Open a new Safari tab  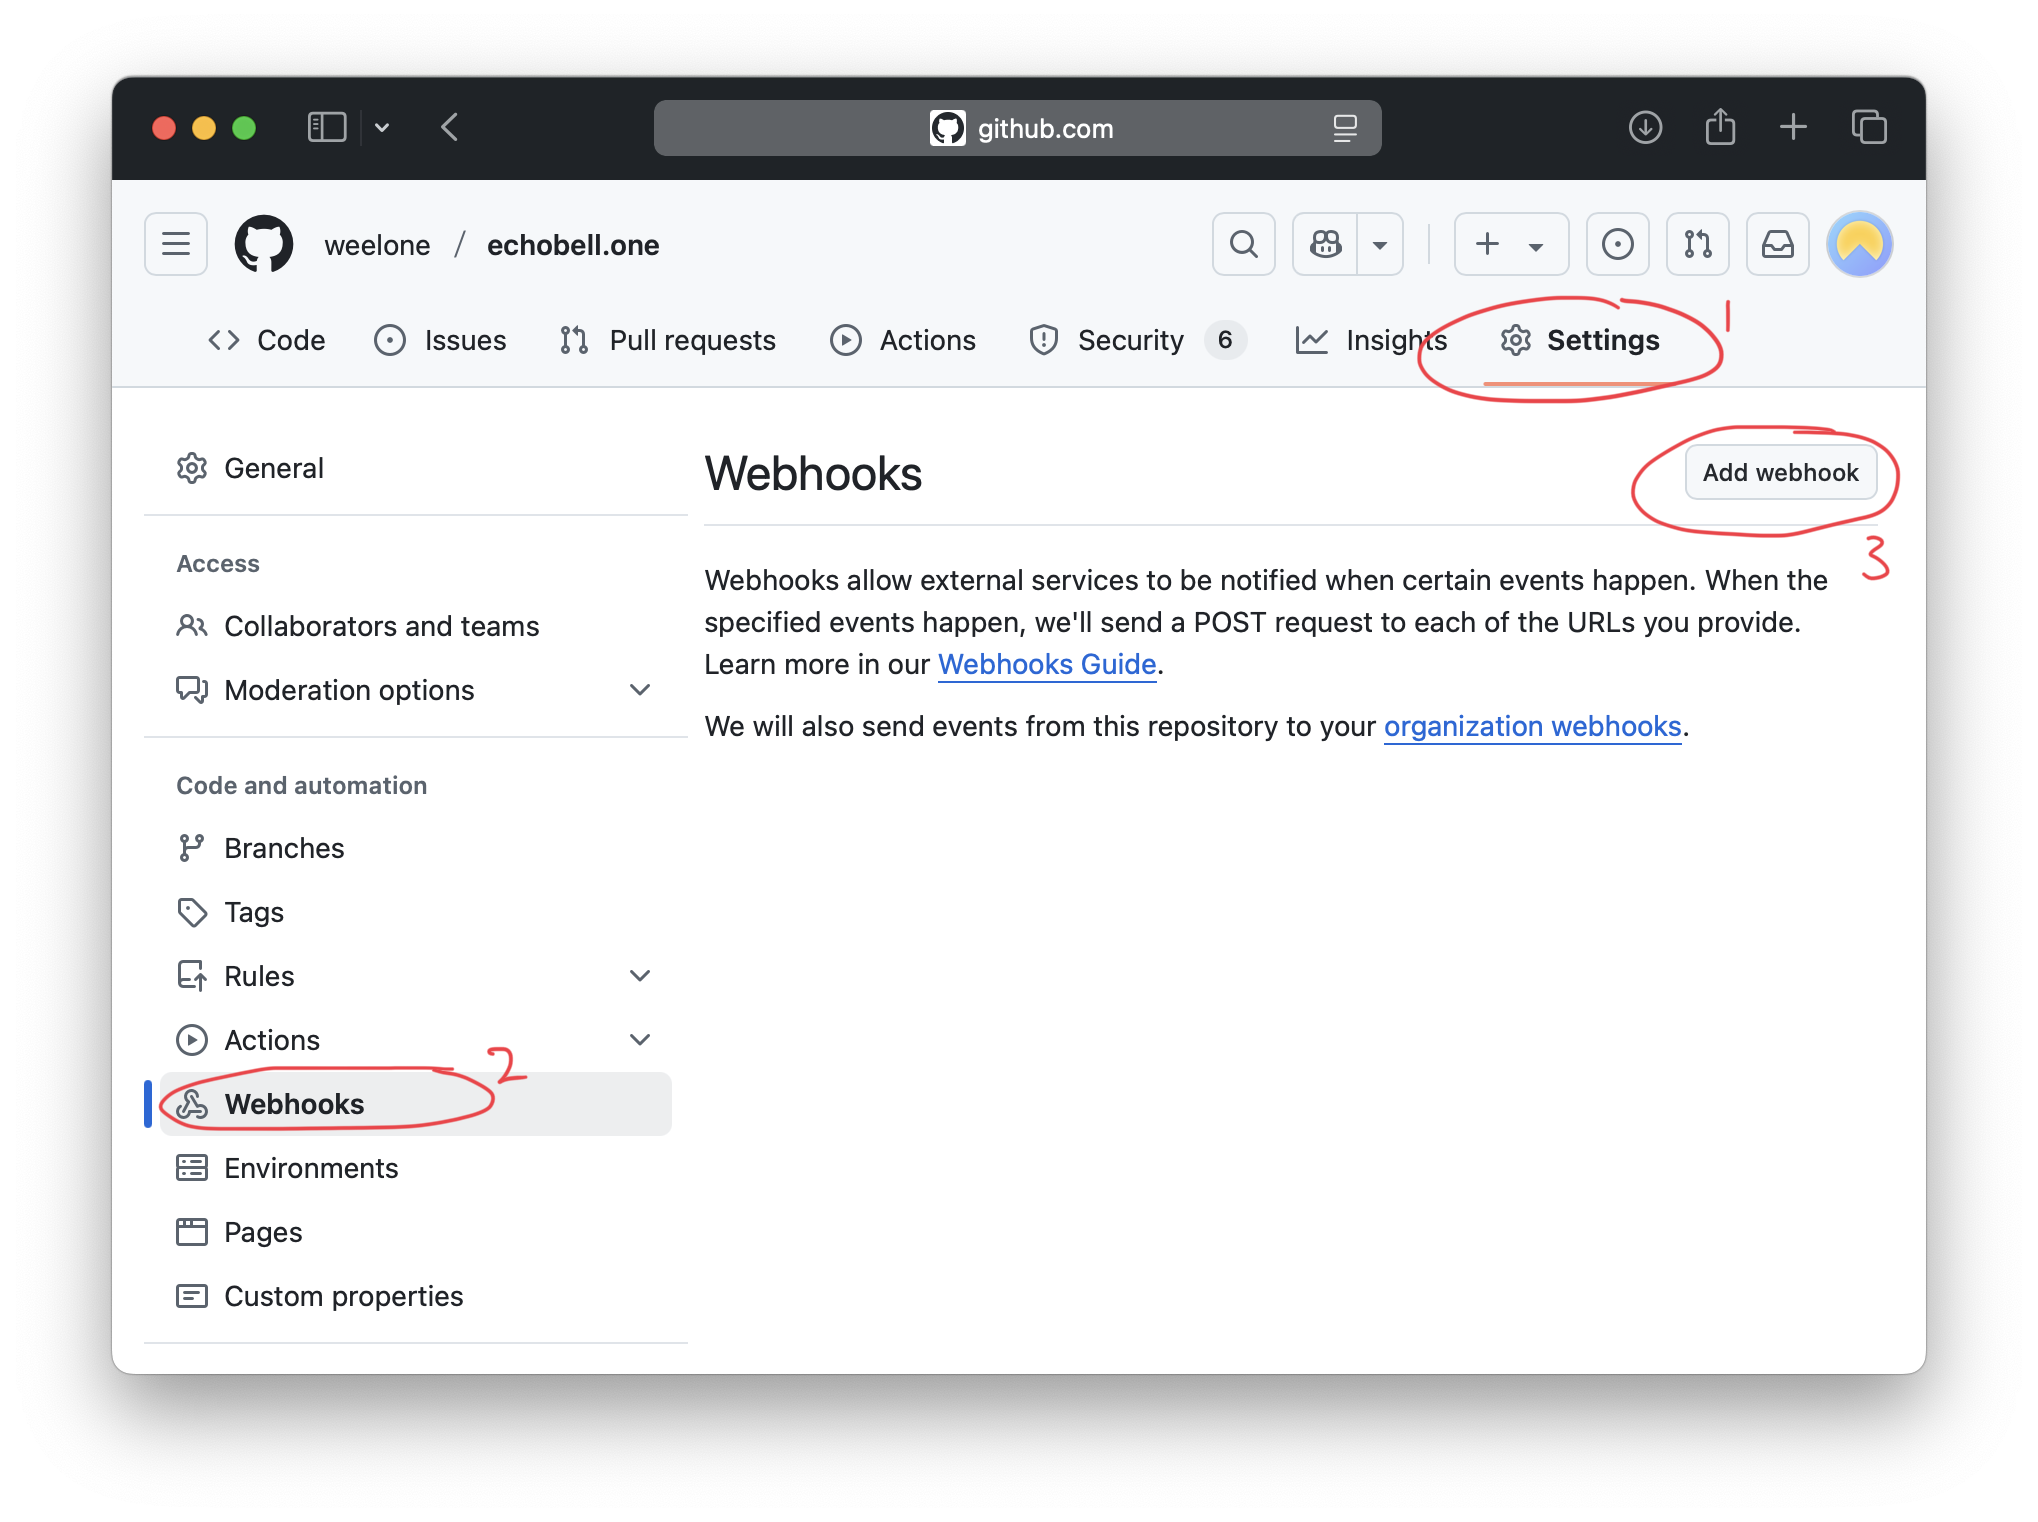click(x=1794, y=127)
